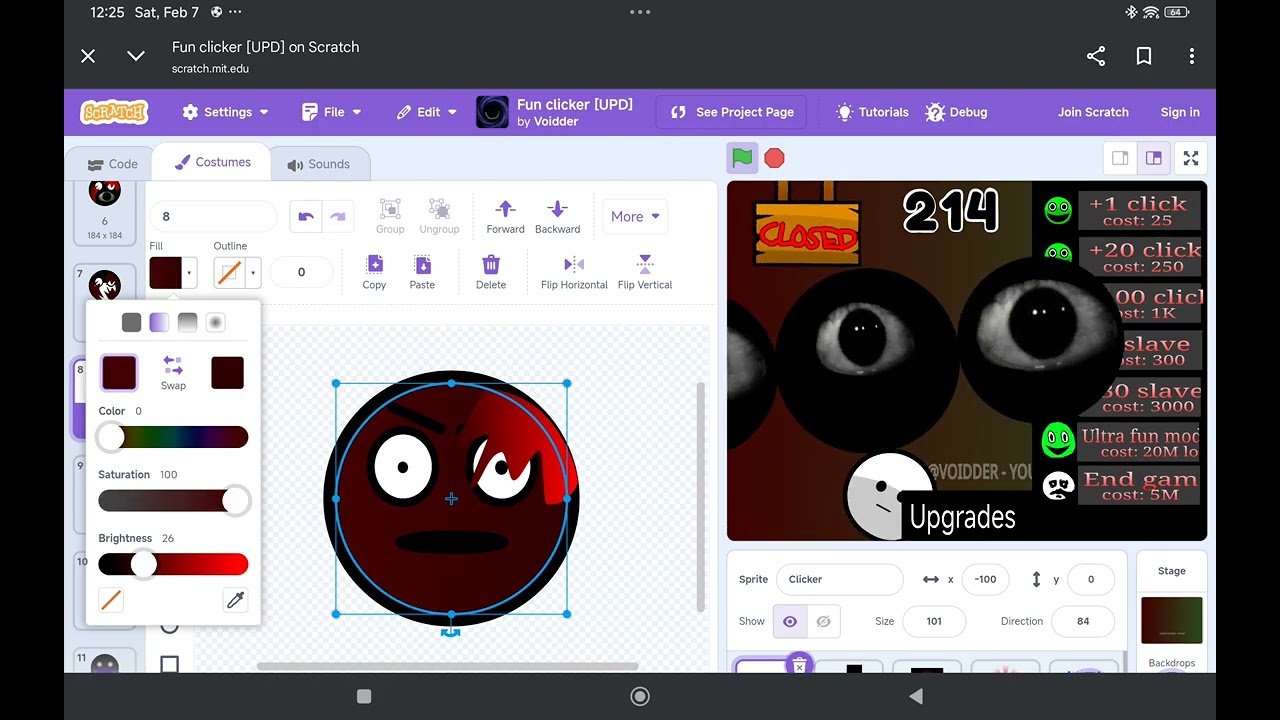Paste the copied shape

(x=422, y=272)
